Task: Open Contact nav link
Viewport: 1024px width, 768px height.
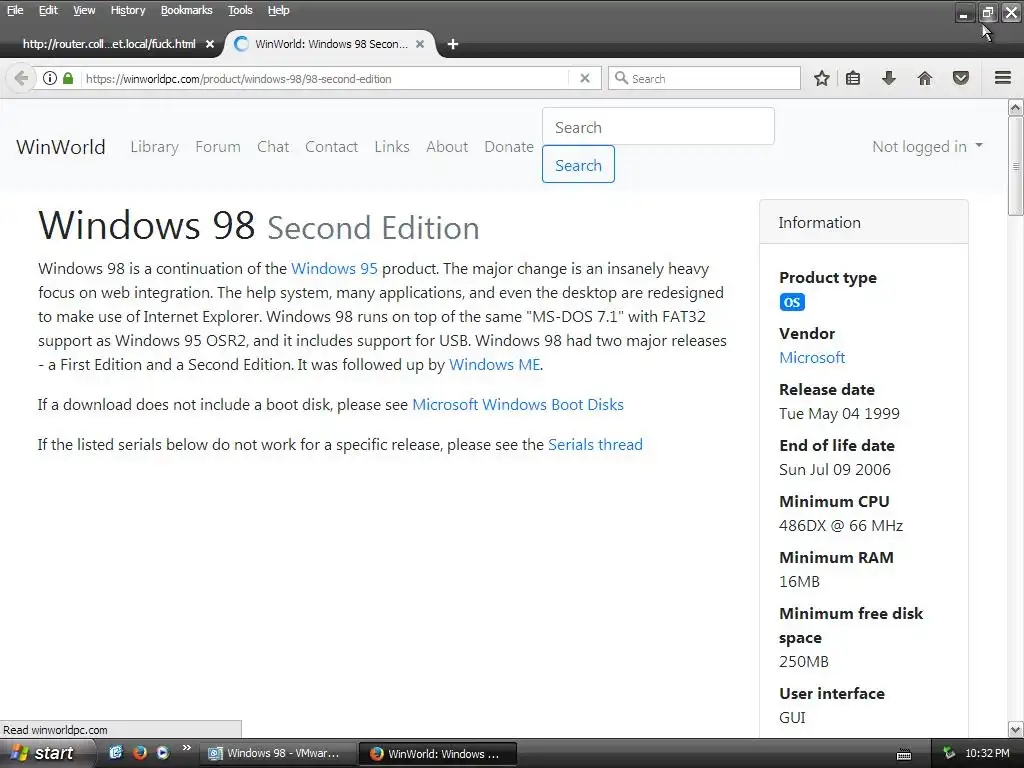Action: (332, 147)
